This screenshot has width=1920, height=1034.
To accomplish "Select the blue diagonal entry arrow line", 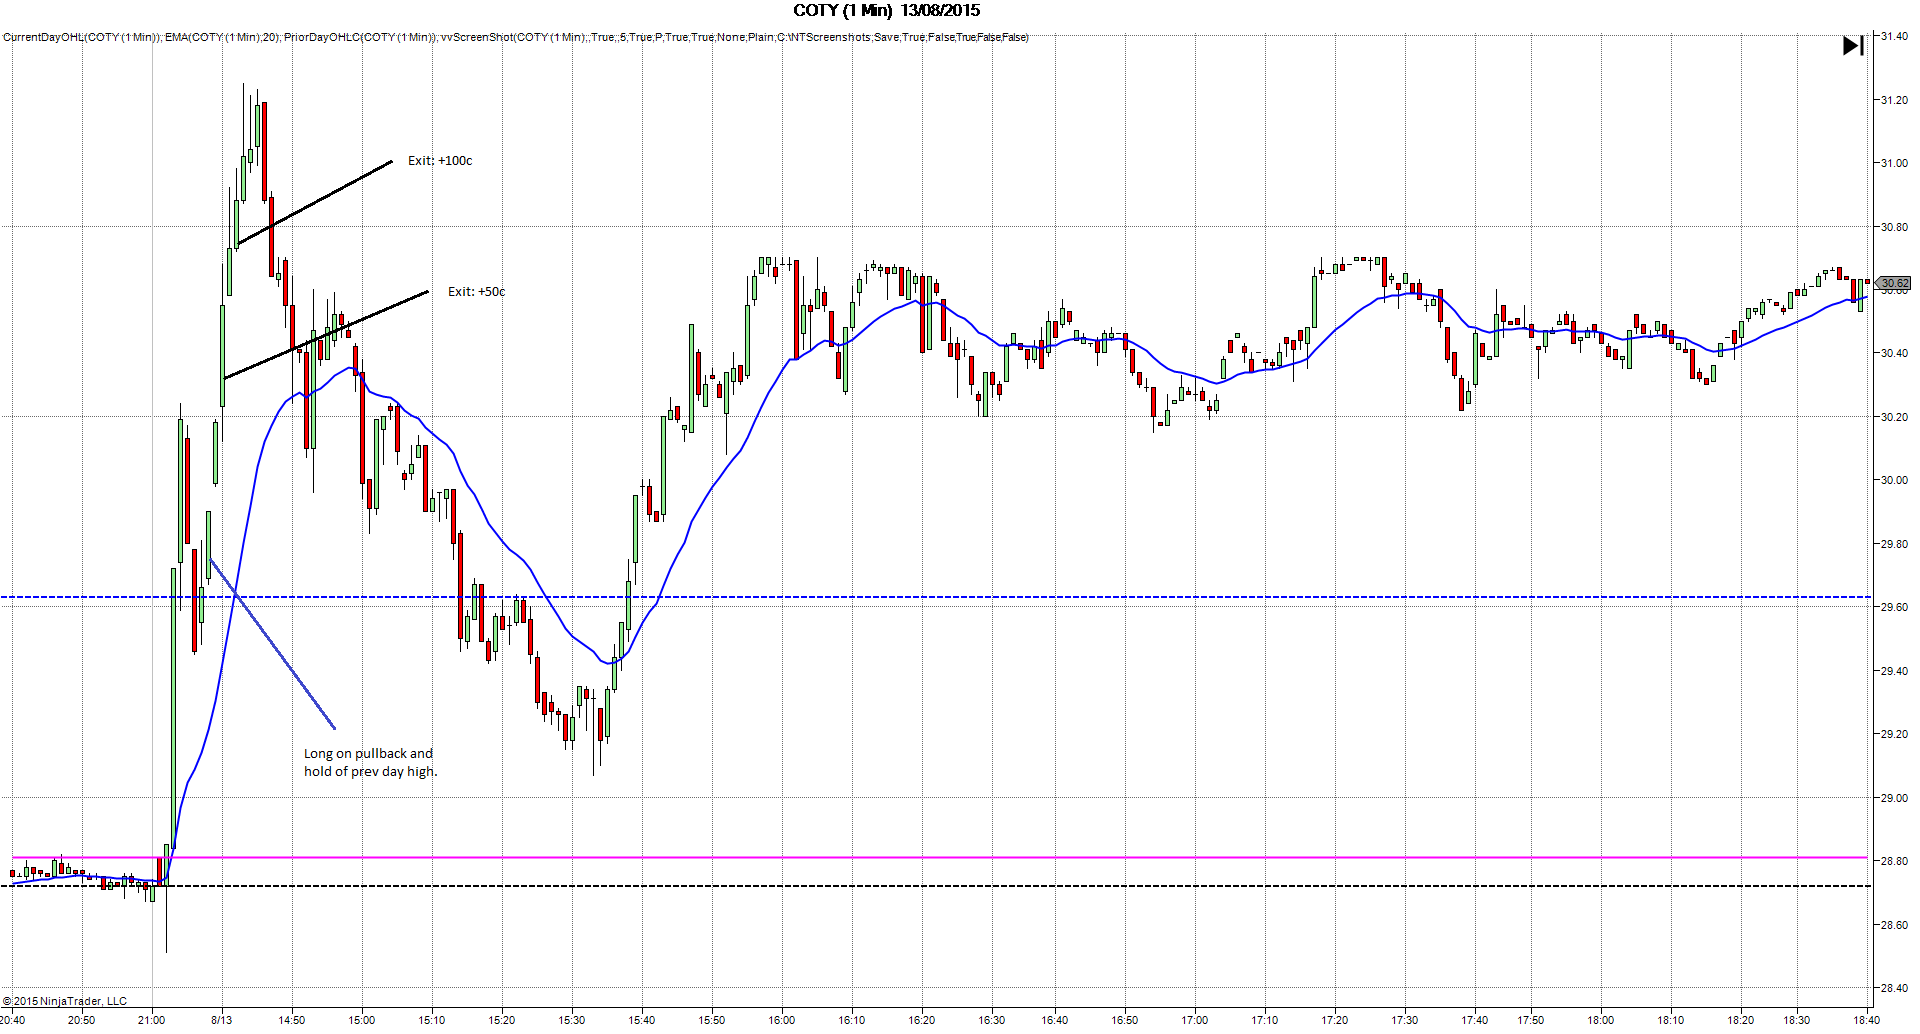I will coord(273,644).
